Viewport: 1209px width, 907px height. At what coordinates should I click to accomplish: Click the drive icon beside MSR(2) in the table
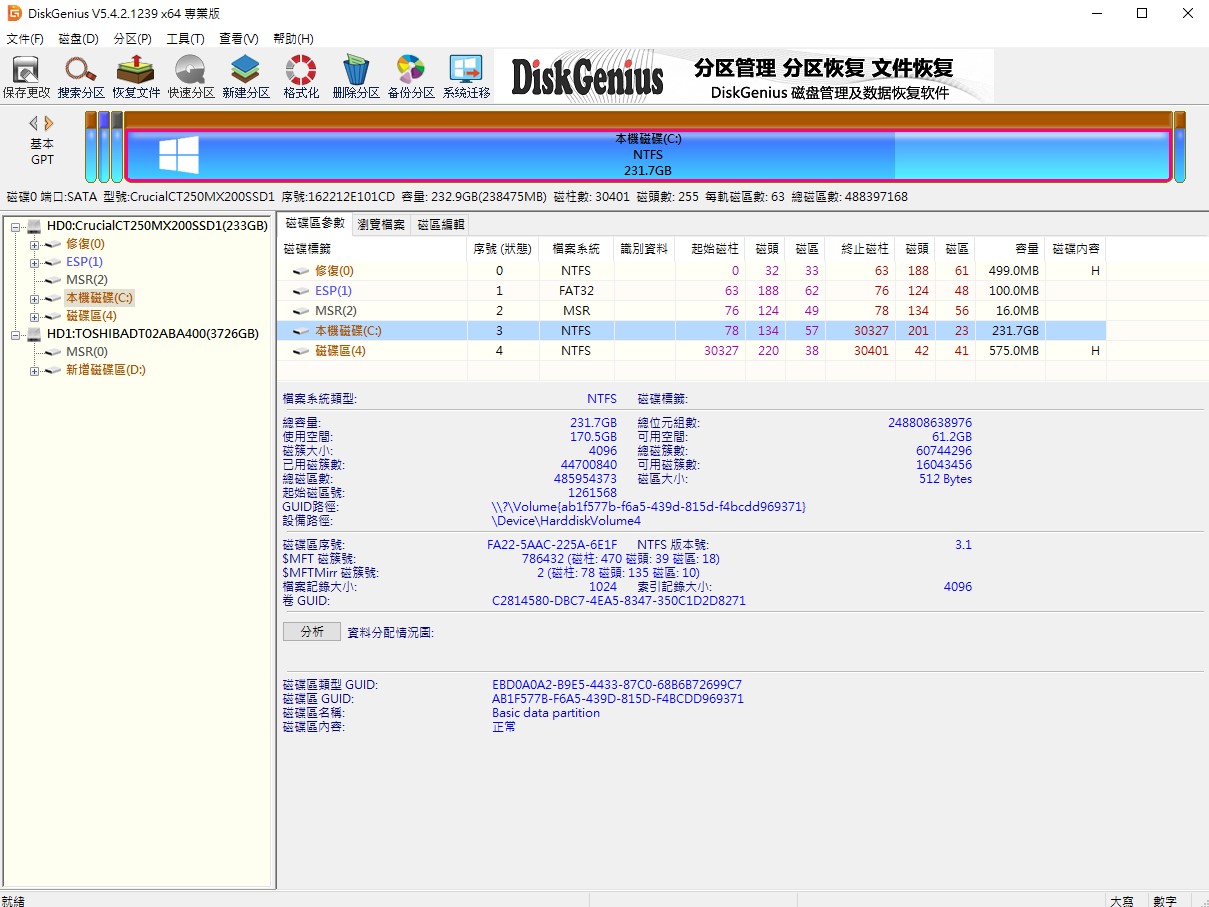click(301, 311)
